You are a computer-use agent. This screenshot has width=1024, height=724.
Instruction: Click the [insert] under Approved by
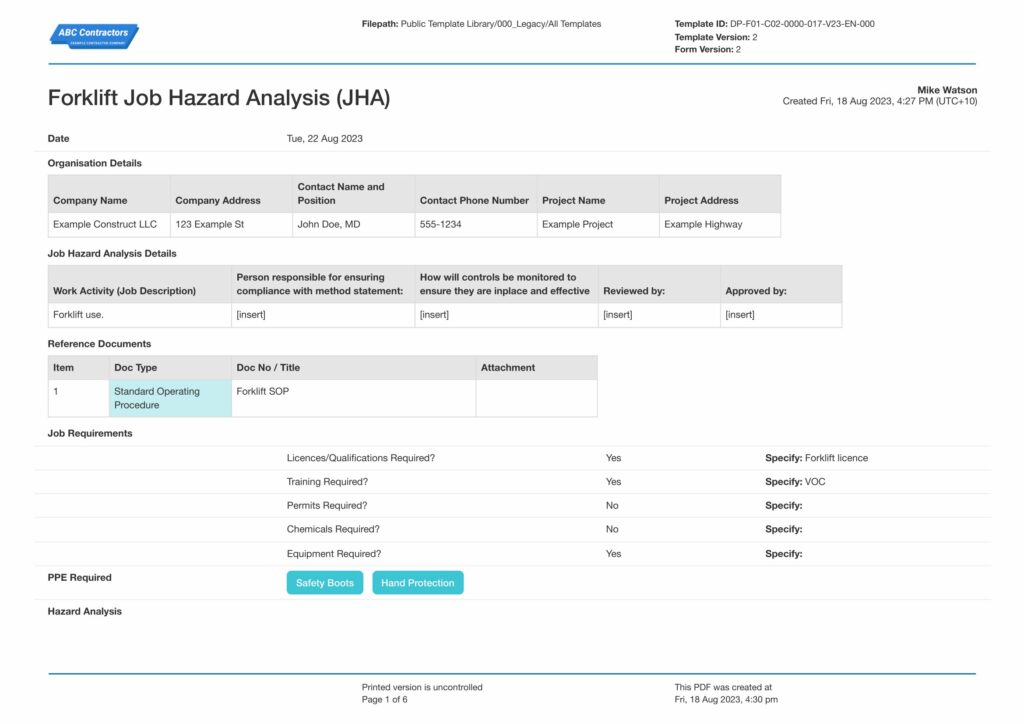[x=781, y=315]
